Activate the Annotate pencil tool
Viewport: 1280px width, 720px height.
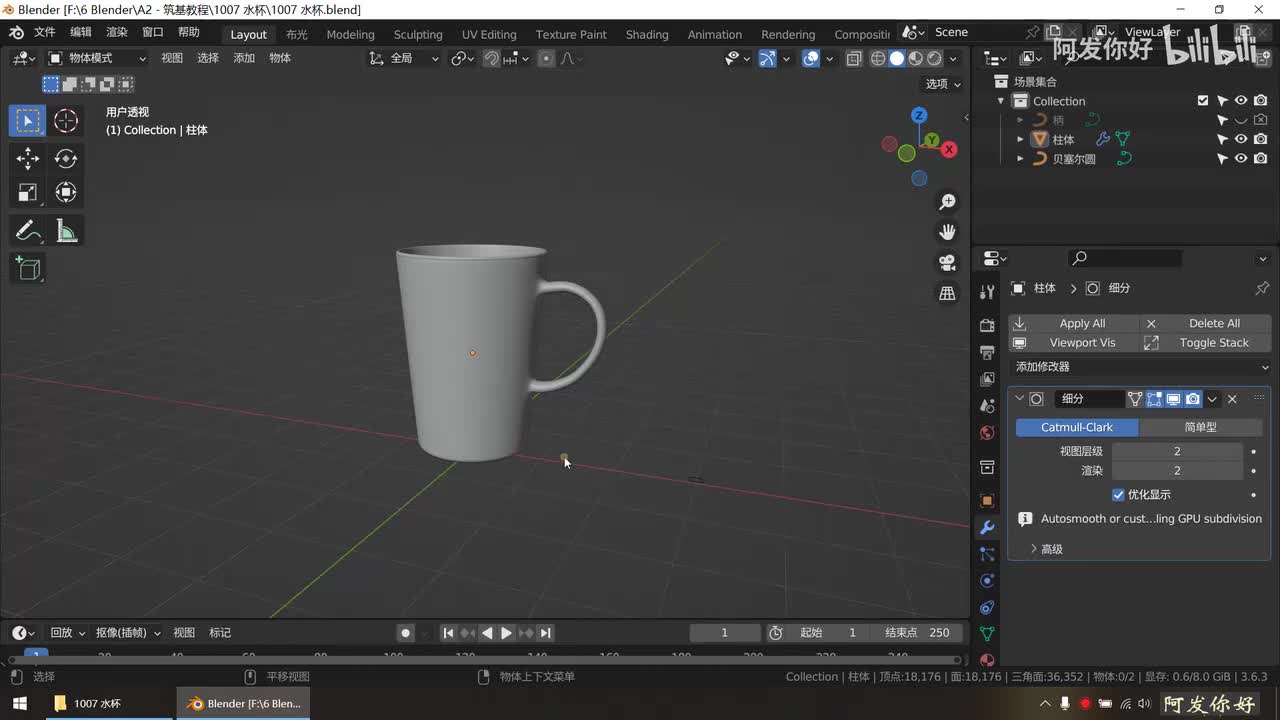[28, 231]
